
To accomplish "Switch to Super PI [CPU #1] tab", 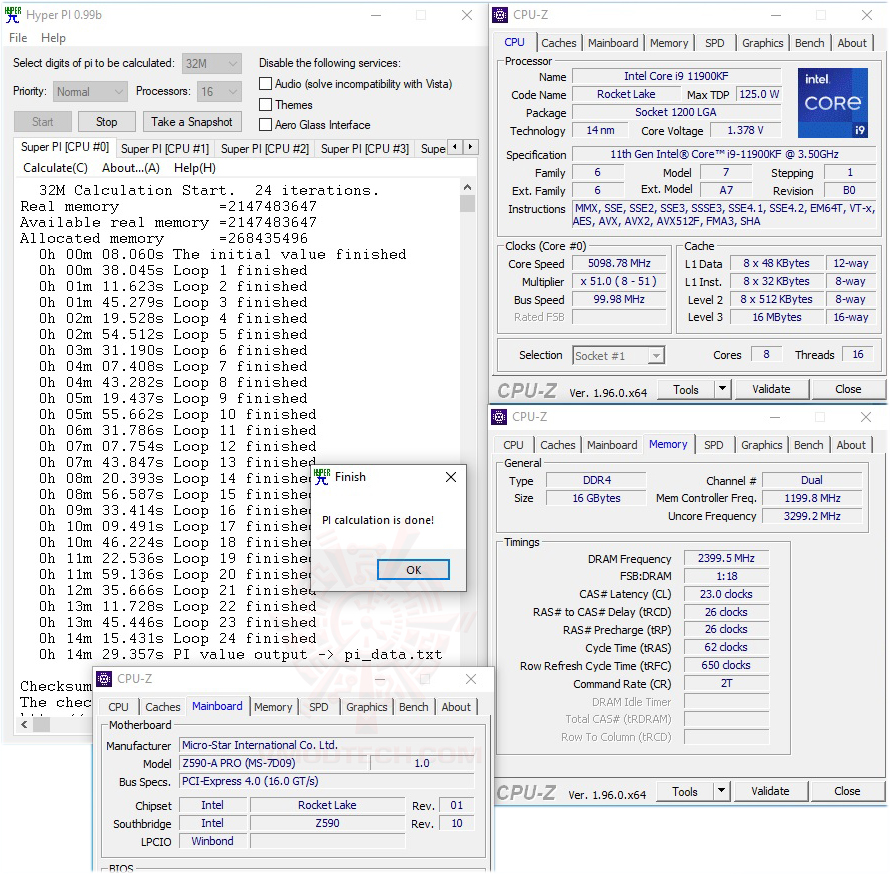I will click(165, 149).
